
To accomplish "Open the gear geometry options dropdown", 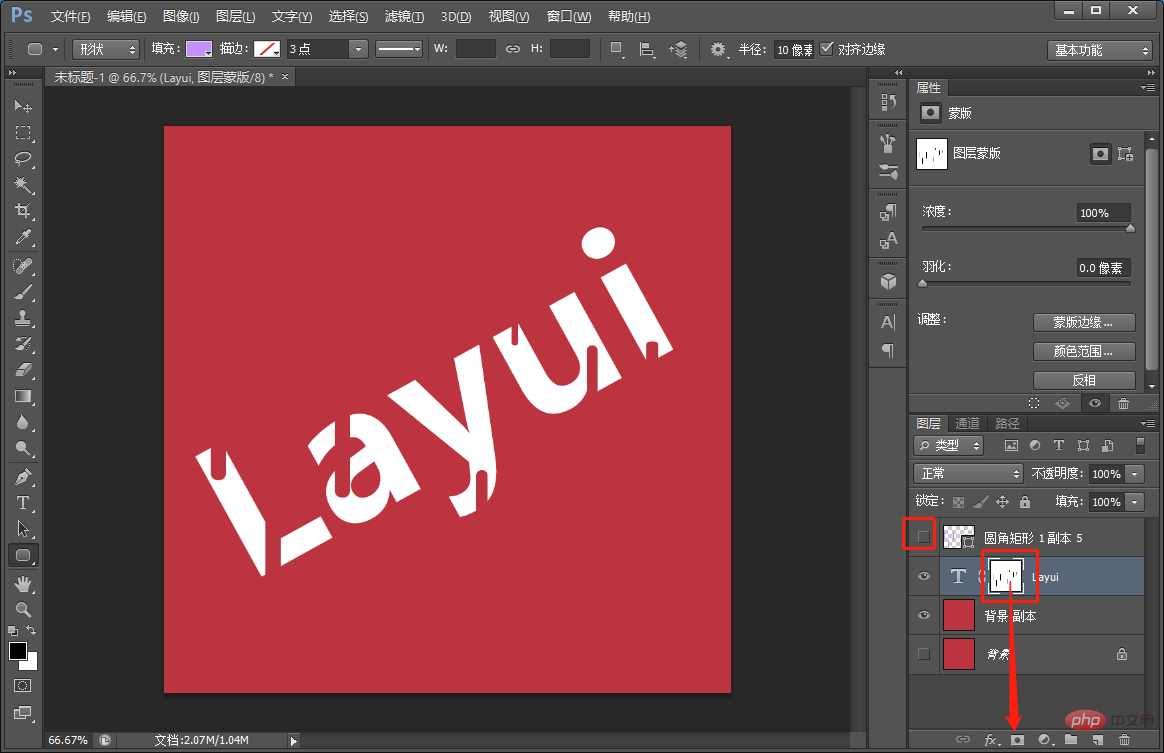I will coord(719,49).
